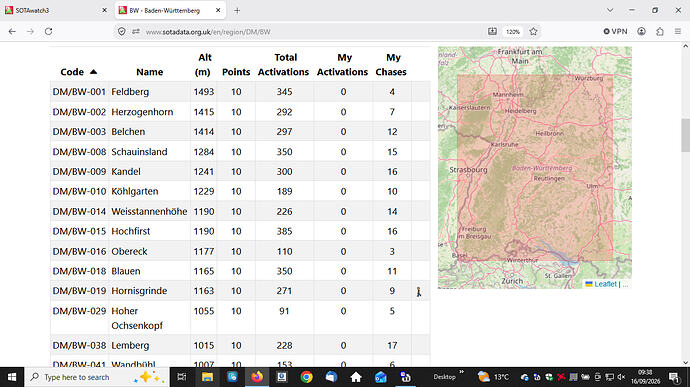Click Hochfirst total activations value 385
Screen dimensions: 690x387
tap(284, 231)
